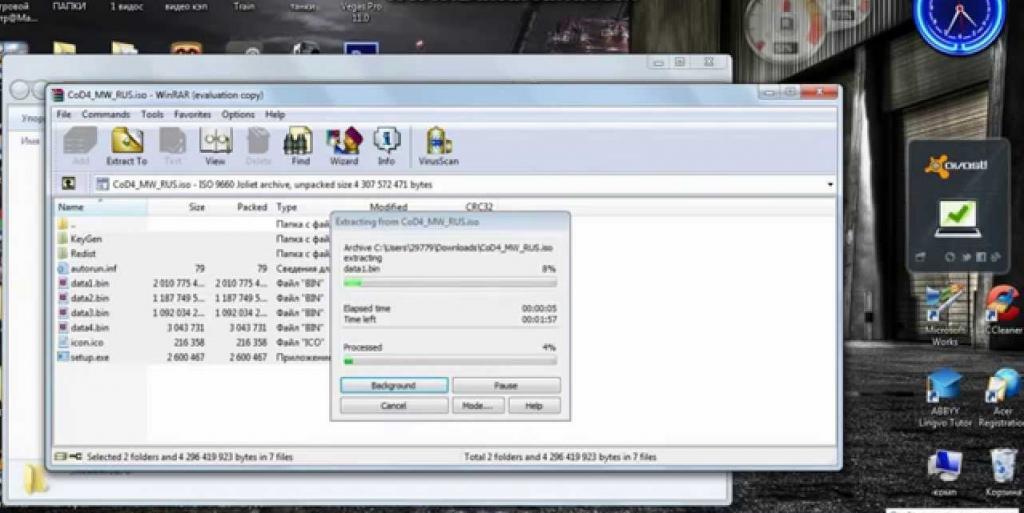
Task: Click the data1.bin file icon
Action: point(63,283)
